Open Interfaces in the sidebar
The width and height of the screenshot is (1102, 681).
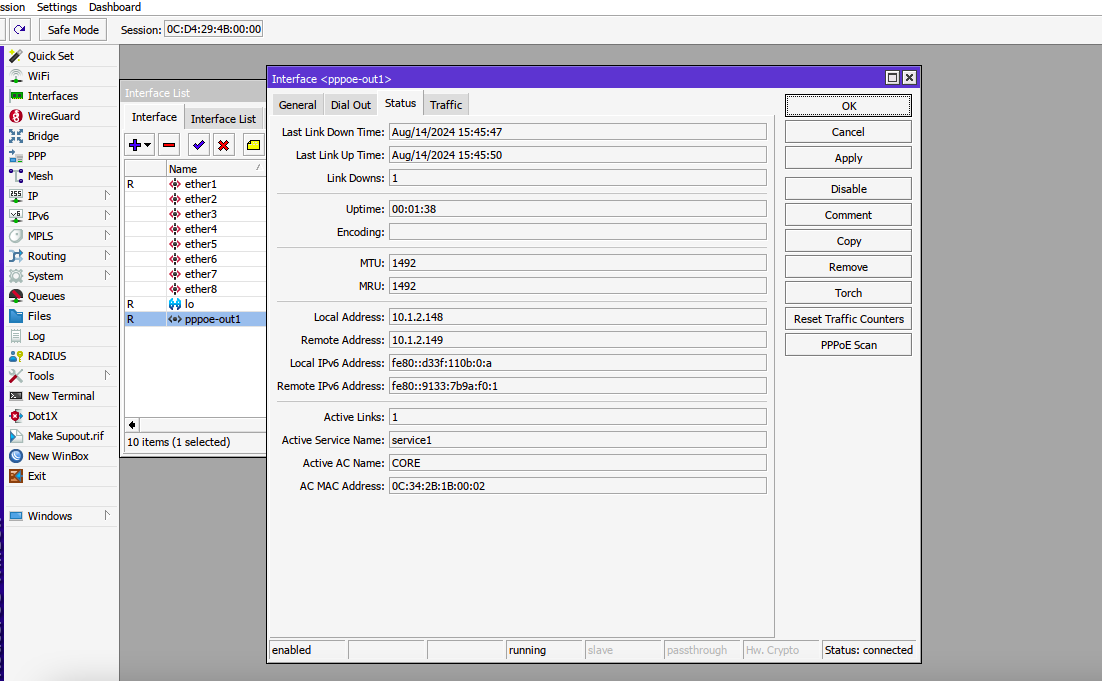53,96
